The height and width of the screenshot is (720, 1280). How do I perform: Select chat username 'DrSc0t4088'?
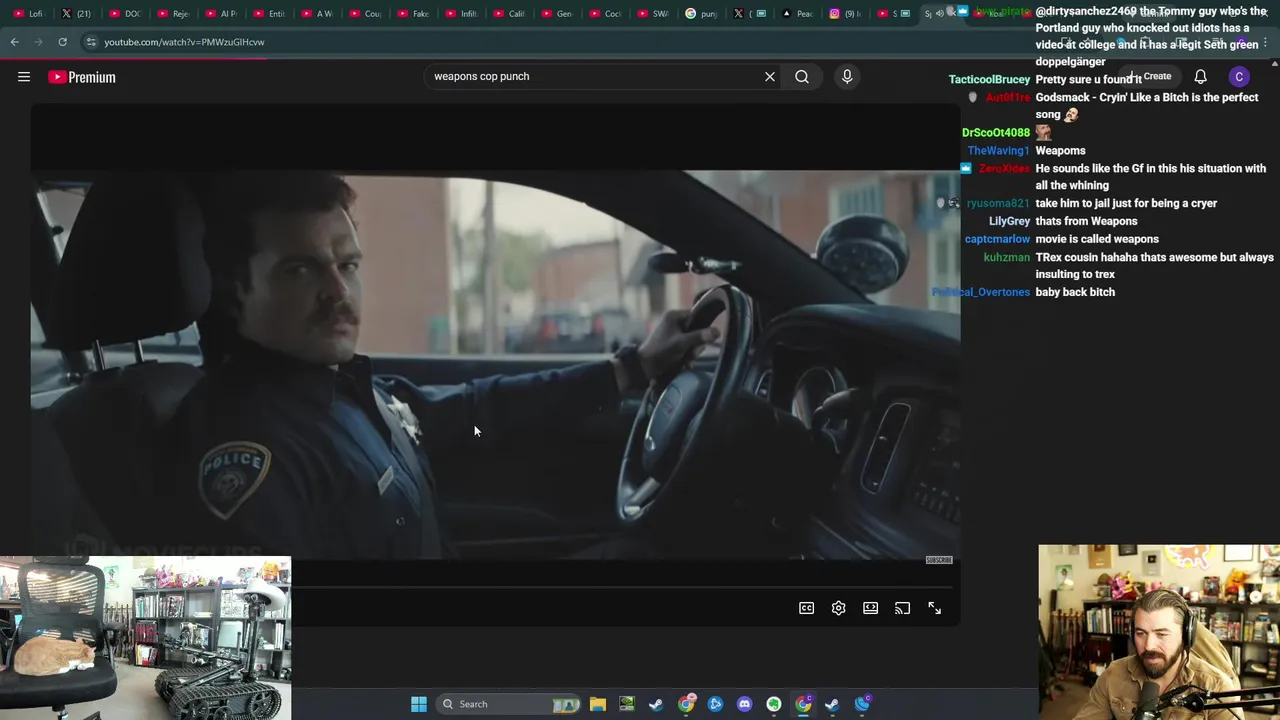point(996,132)
